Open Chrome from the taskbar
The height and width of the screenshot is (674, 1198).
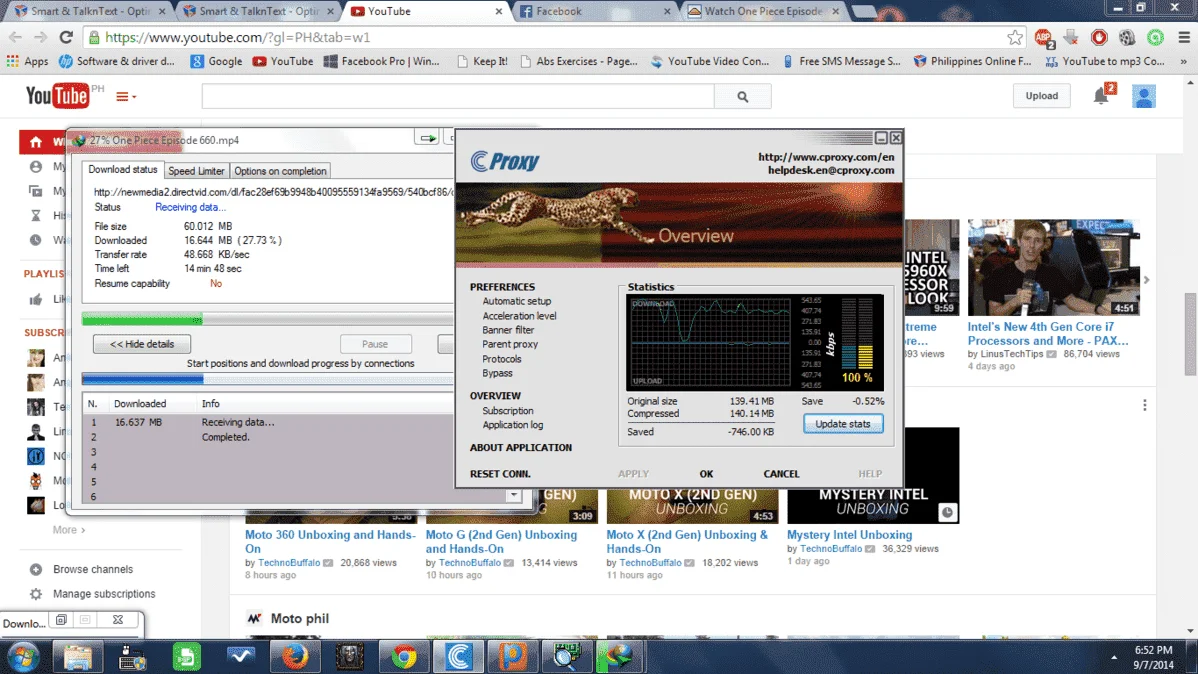403,656
